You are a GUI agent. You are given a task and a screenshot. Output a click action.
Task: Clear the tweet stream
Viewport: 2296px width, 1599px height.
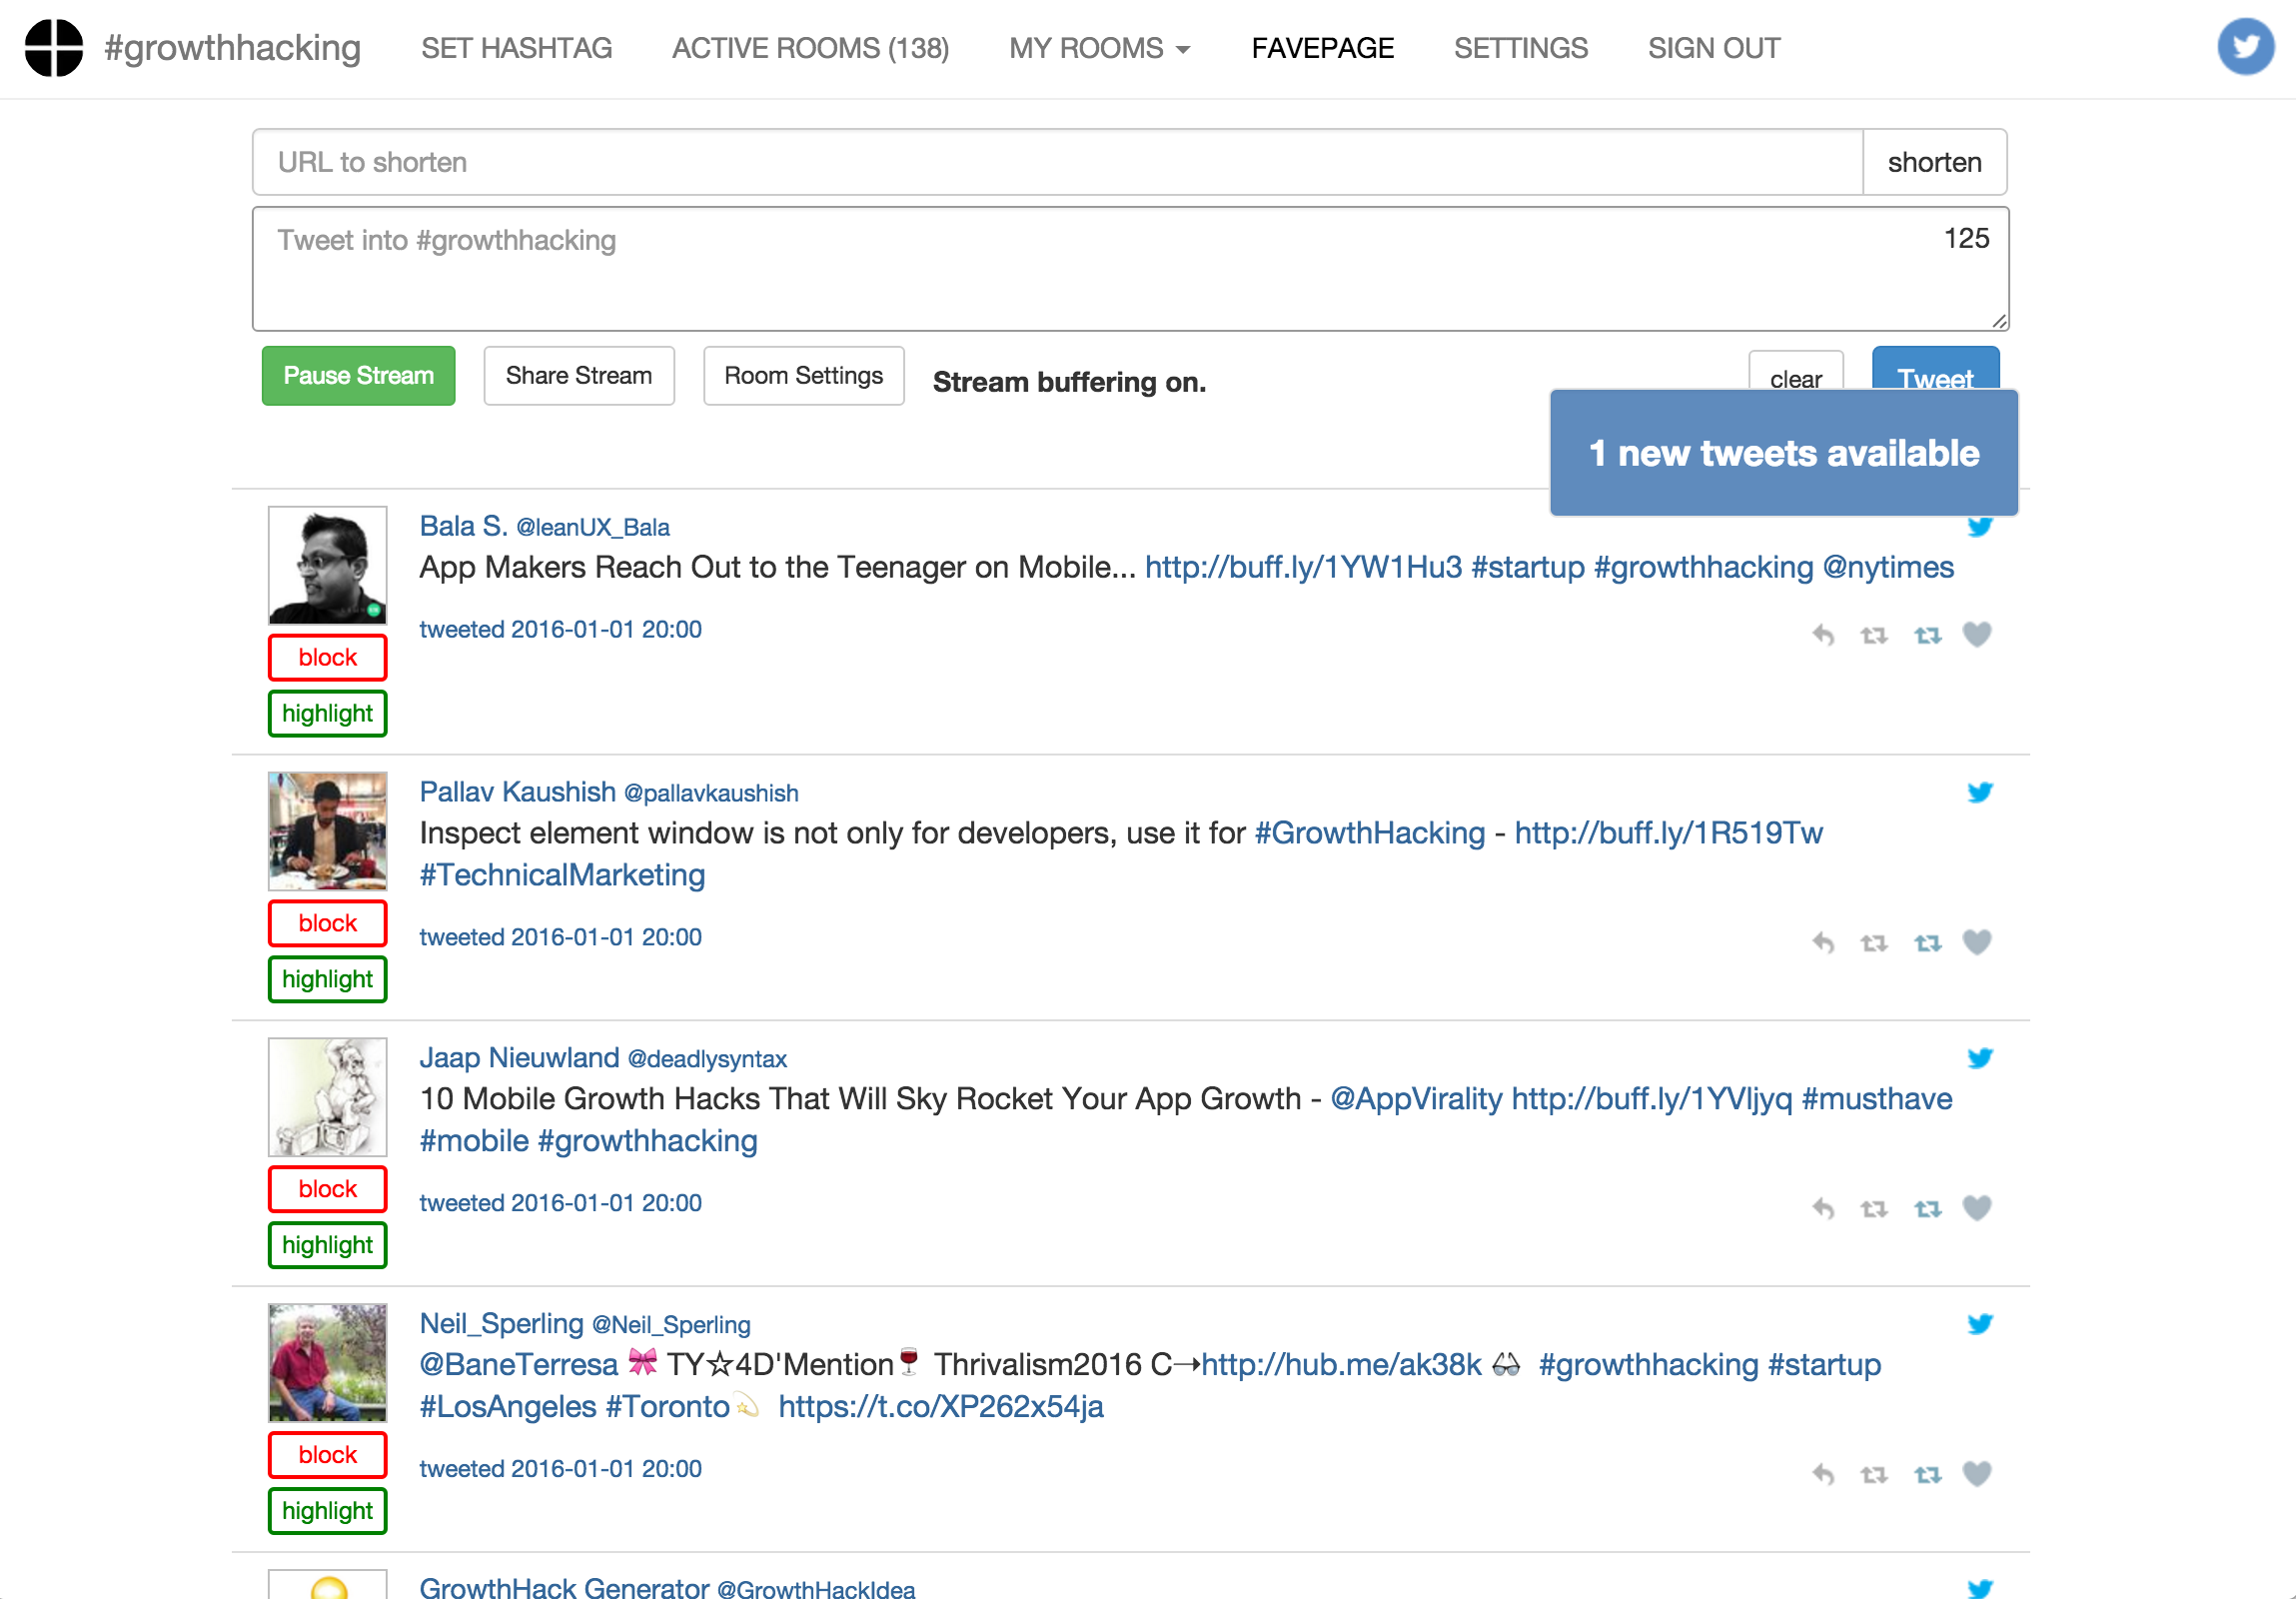1795,378
